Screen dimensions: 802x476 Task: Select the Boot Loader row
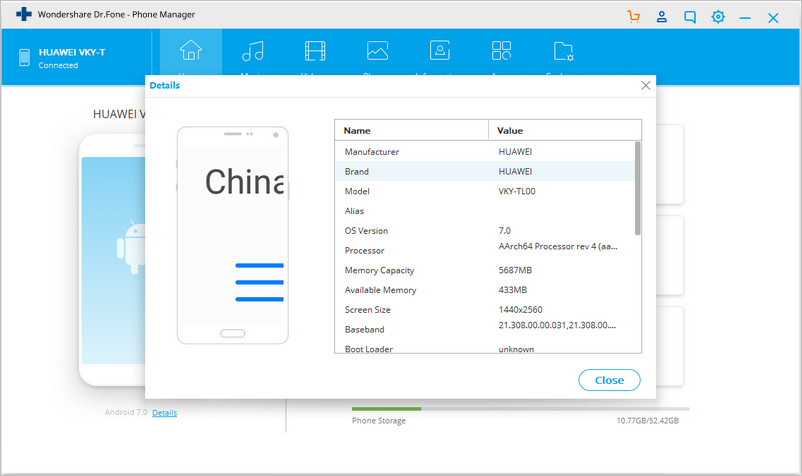[x=485, y=347]
